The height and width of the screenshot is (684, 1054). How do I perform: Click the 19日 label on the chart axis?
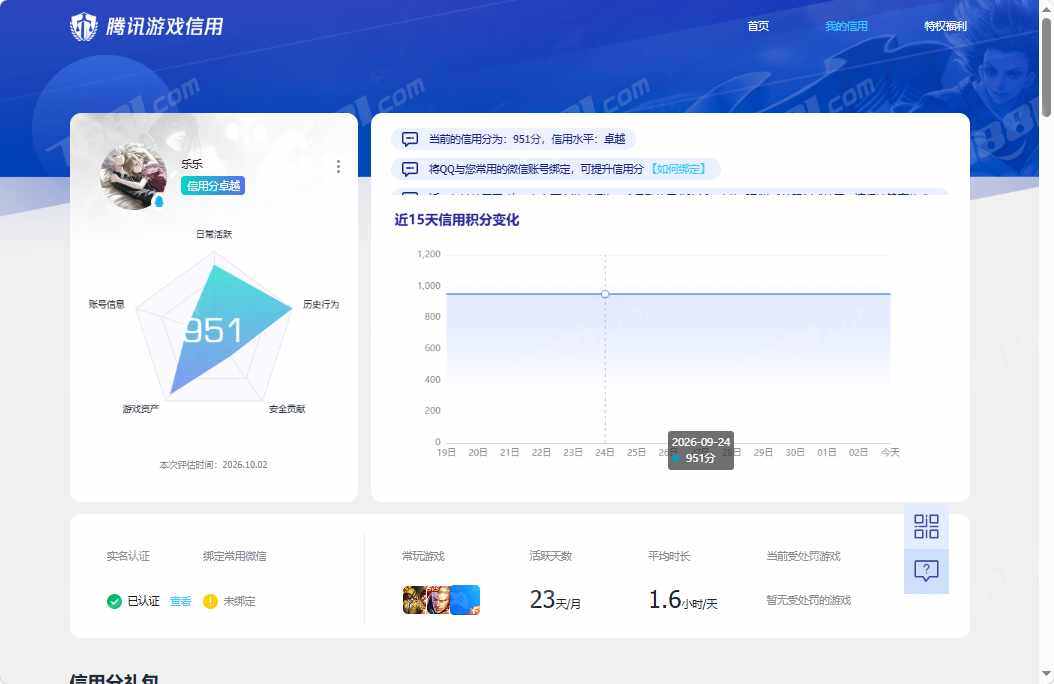(446, 452)
